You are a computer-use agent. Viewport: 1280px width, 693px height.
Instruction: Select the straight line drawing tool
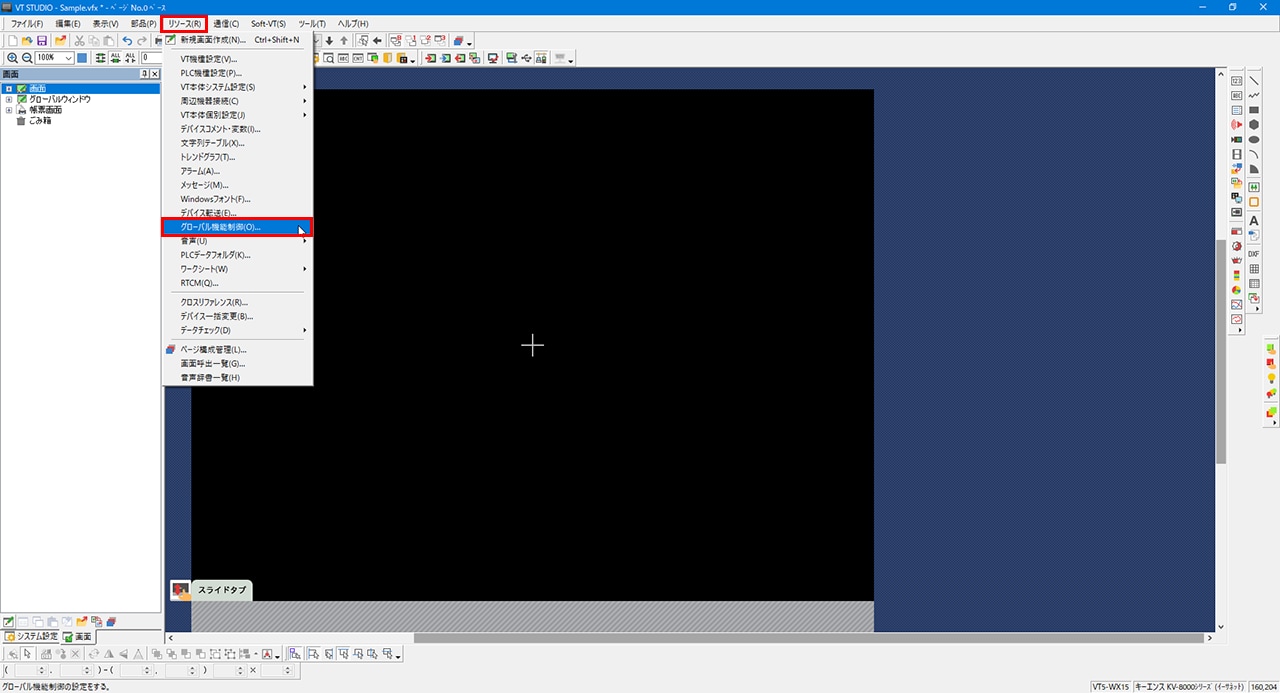click(1254, 80)
